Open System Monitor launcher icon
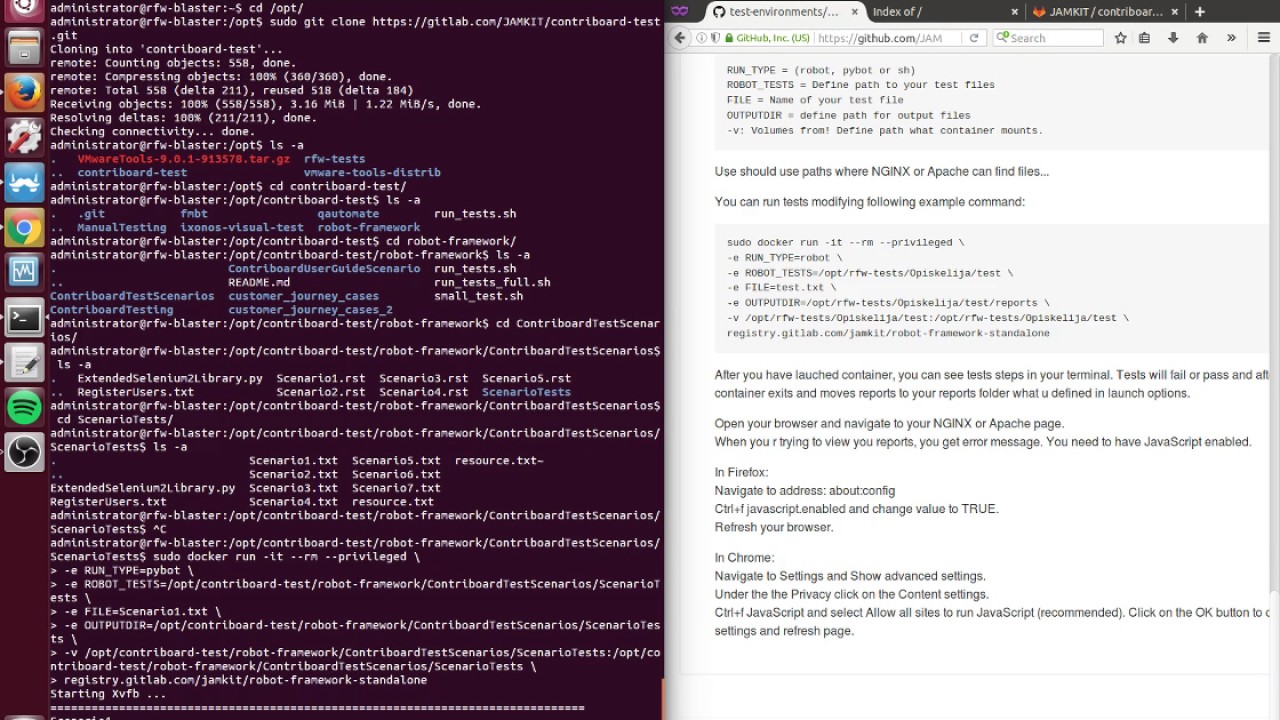This screenshot has height=720, width=1280. click(x=24, y=271)
